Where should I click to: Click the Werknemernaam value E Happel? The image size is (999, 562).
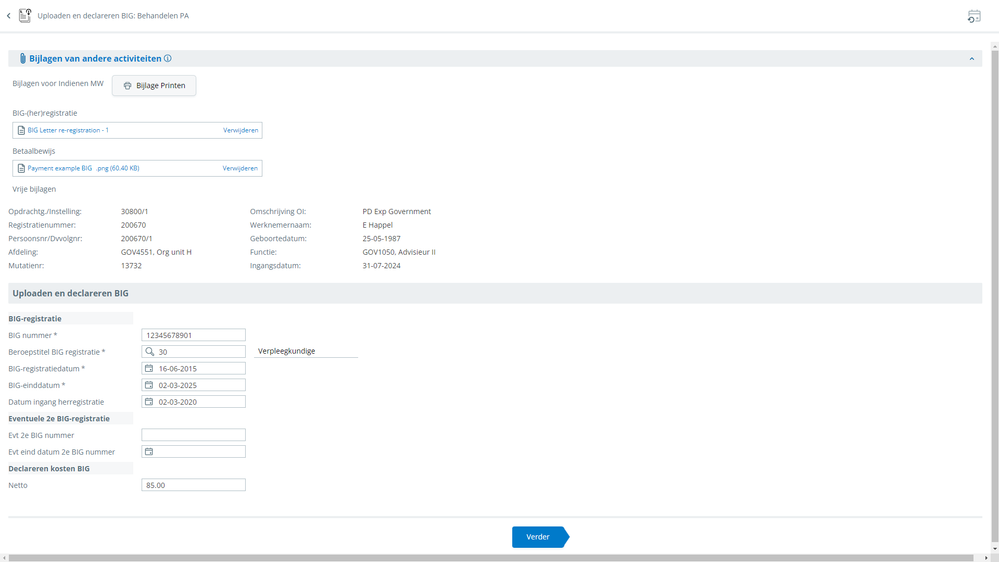click(x=378, y=225)
